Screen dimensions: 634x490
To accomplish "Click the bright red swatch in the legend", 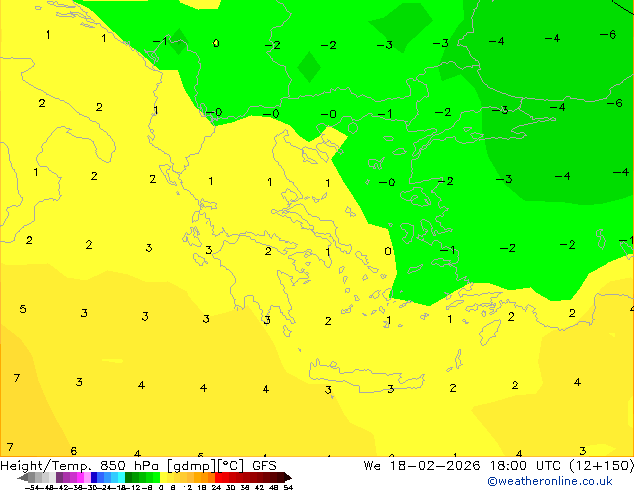I will pyautogui.click(x=218, y=477).
